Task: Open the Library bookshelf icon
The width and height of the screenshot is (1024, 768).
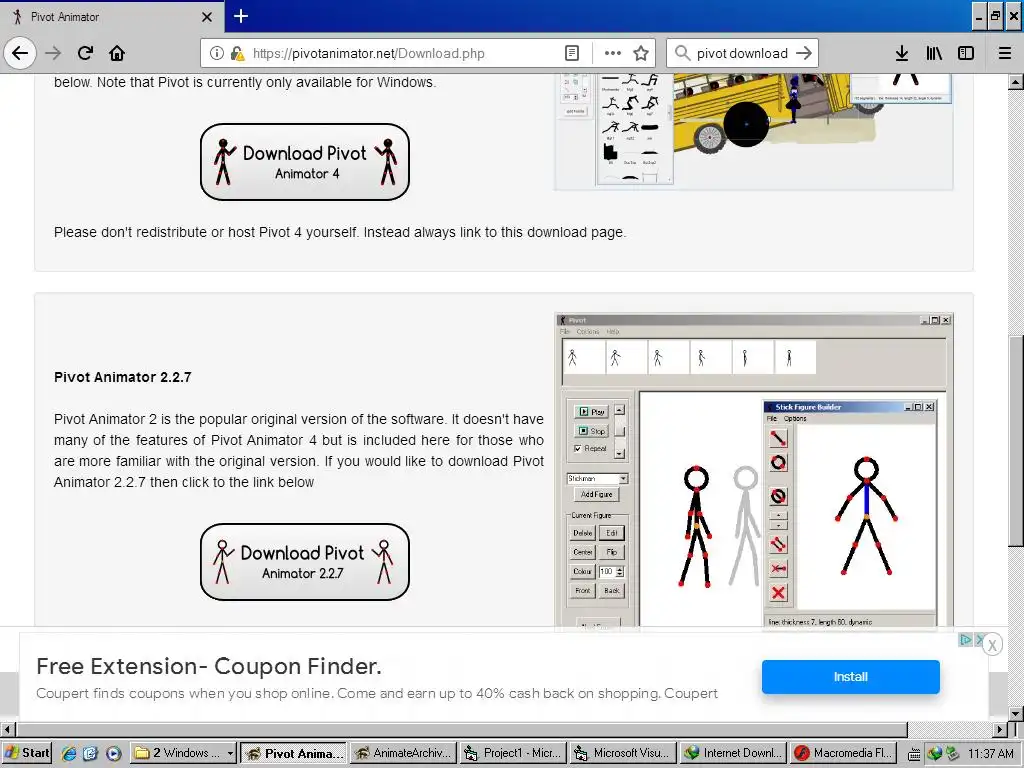Action: click(x=934, y=53)
